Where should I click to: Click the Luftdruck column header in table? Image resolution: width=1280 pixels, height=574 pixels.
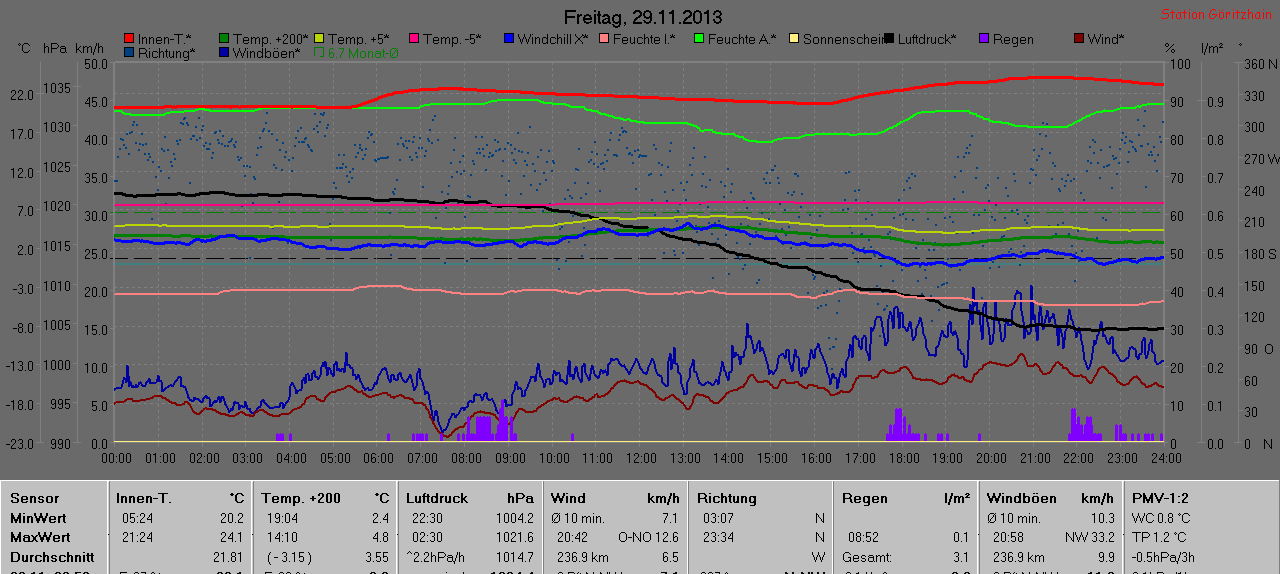pos(438,498)
